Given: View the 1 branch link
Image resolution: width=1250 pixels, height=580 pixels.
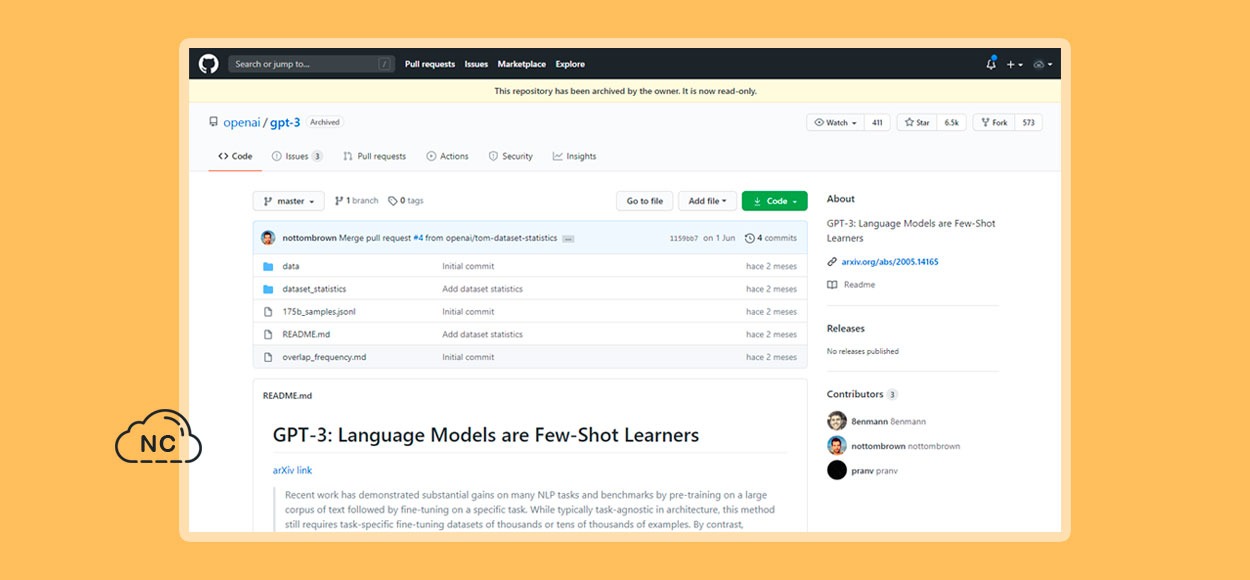Looking at the screenshot, I should [x=356, y=201].
